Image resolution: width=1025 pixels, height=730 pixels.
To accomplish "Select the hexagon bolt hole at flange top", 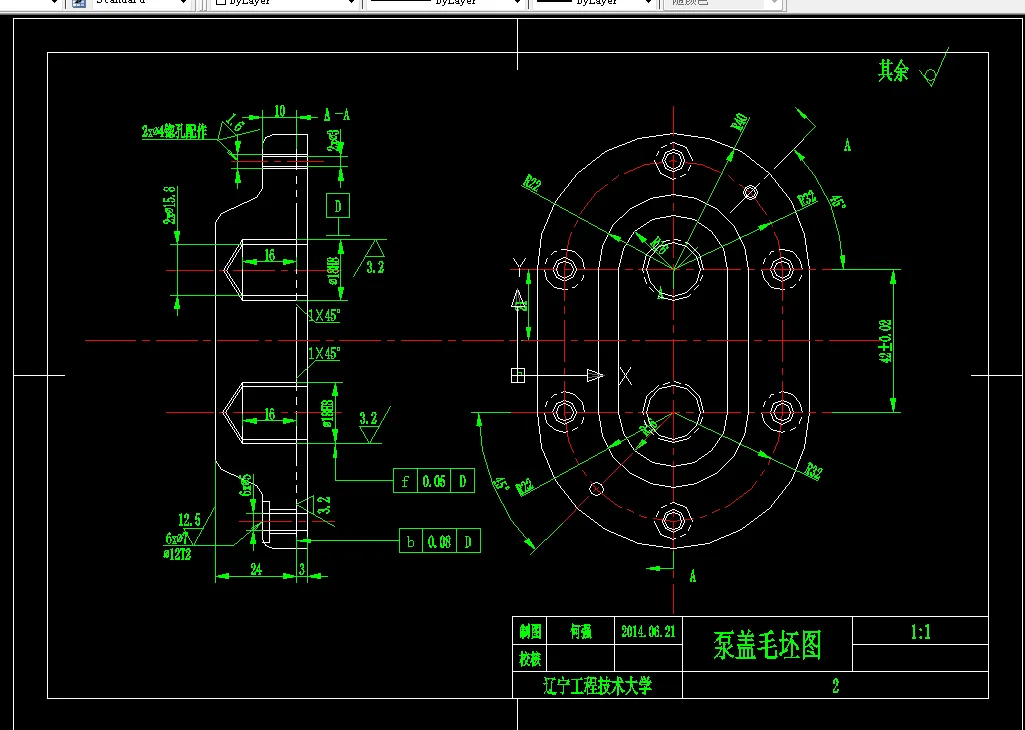I will coord(673,160).
